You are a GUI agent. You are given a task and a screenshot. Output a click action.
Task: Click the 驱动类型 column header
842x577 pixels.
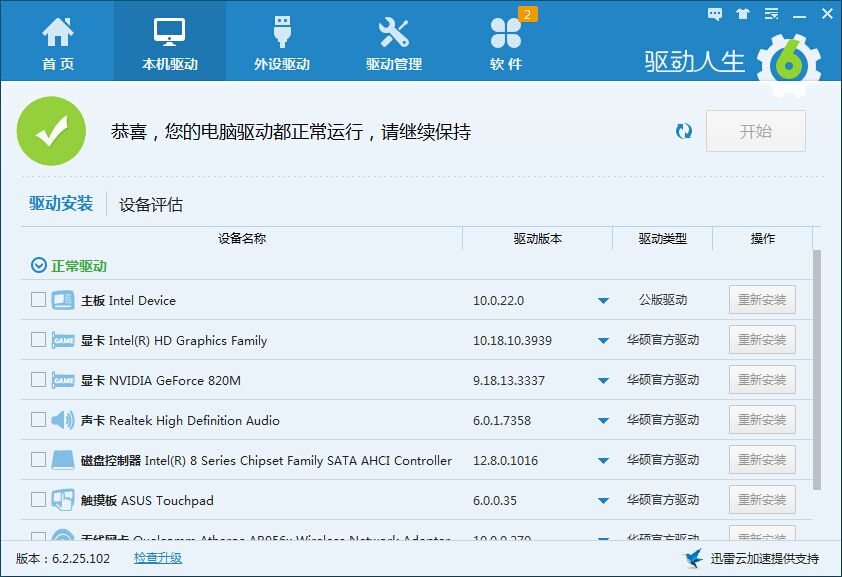pos(663,238)
